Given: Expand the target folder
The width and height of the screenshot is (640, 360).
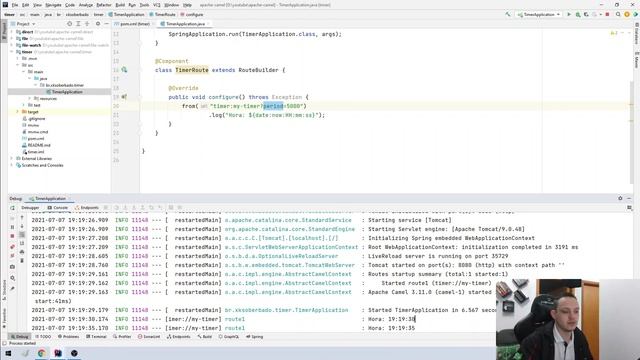Looking at the screenshot, I should [x=18, y=112].
